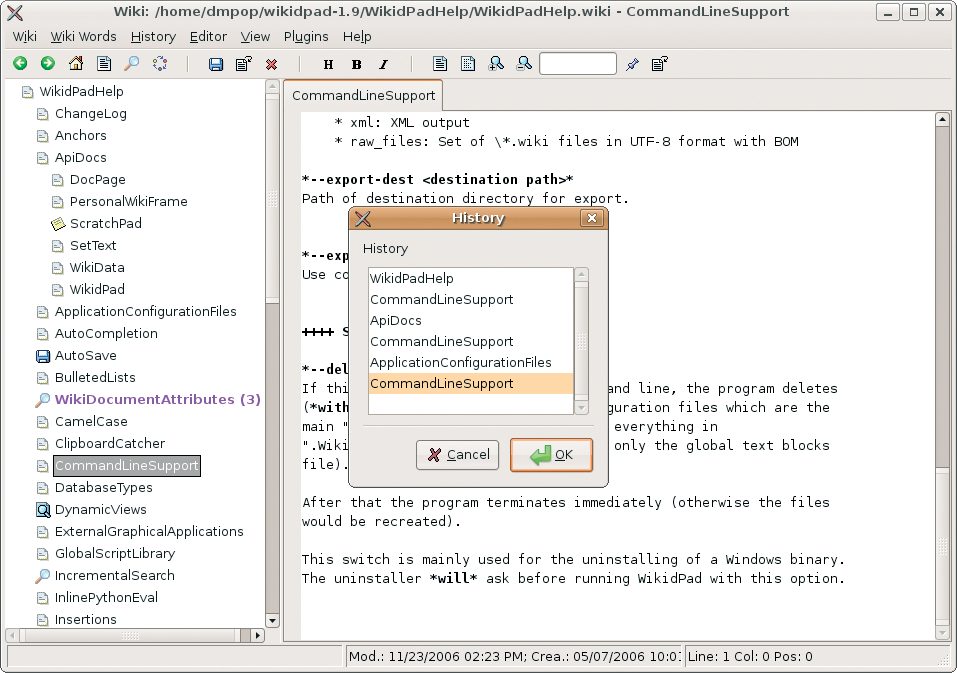This screenshot has height=673, width=957.
Task: Click the plain page icon after italic
Action: (439, 64)
